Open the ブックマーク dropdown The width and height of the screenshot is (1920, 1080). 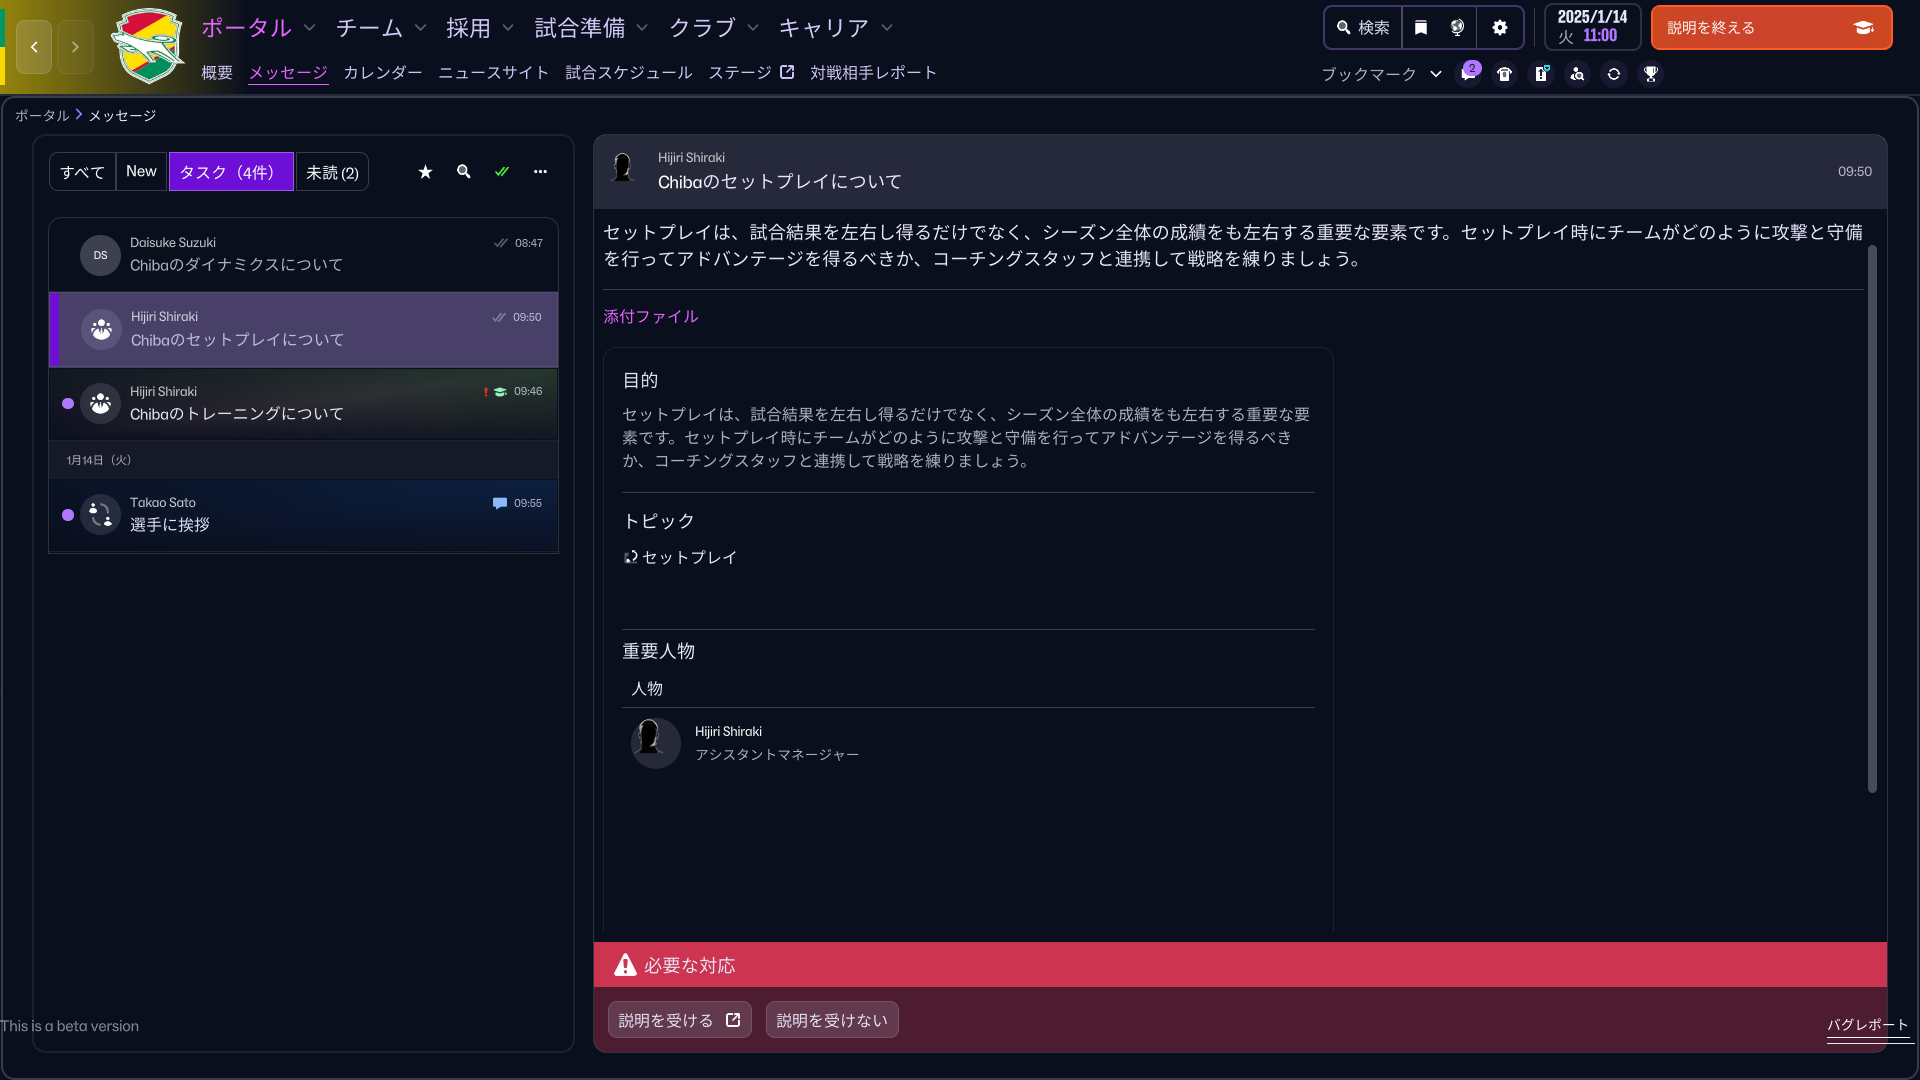coord(1382,74)
